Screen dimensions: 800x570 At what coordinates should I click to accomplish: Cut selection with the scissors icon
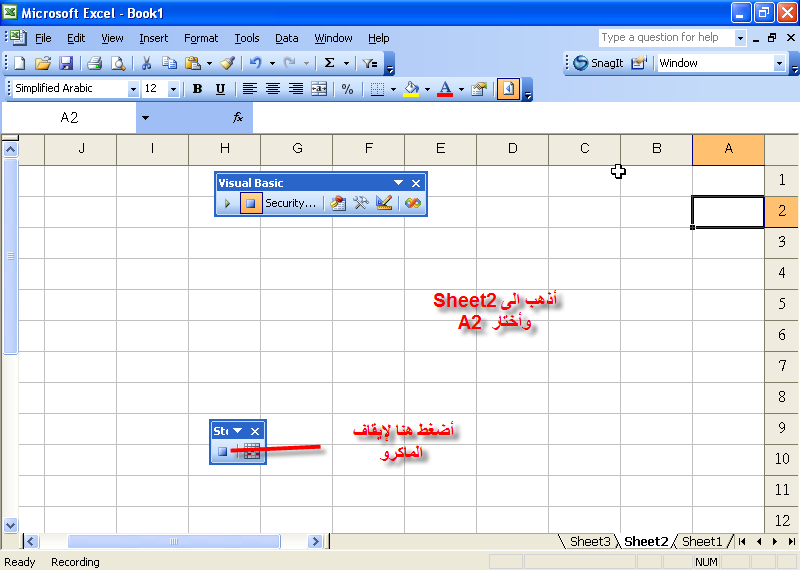146,63
